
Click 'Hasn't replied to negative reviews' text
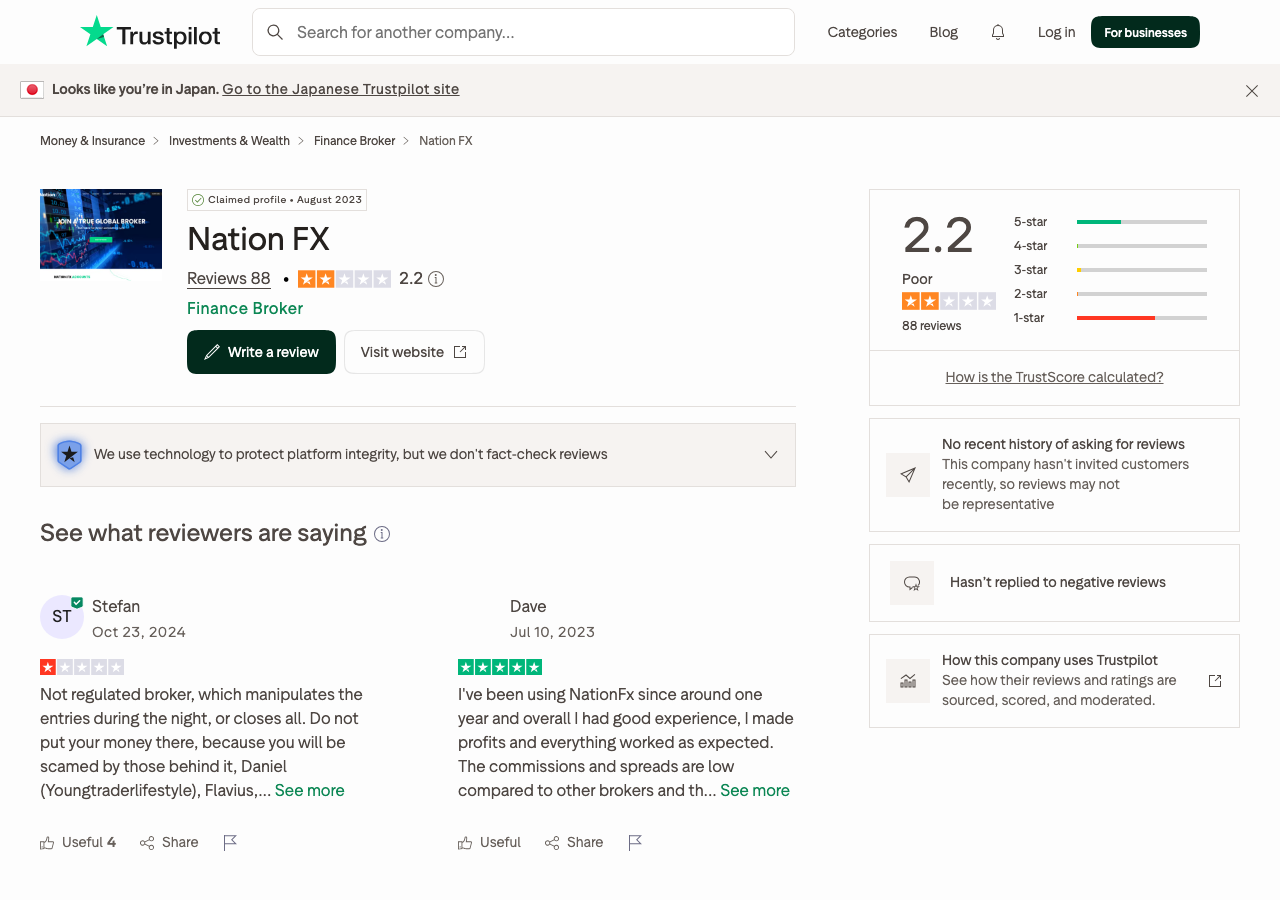point(1058,582)
